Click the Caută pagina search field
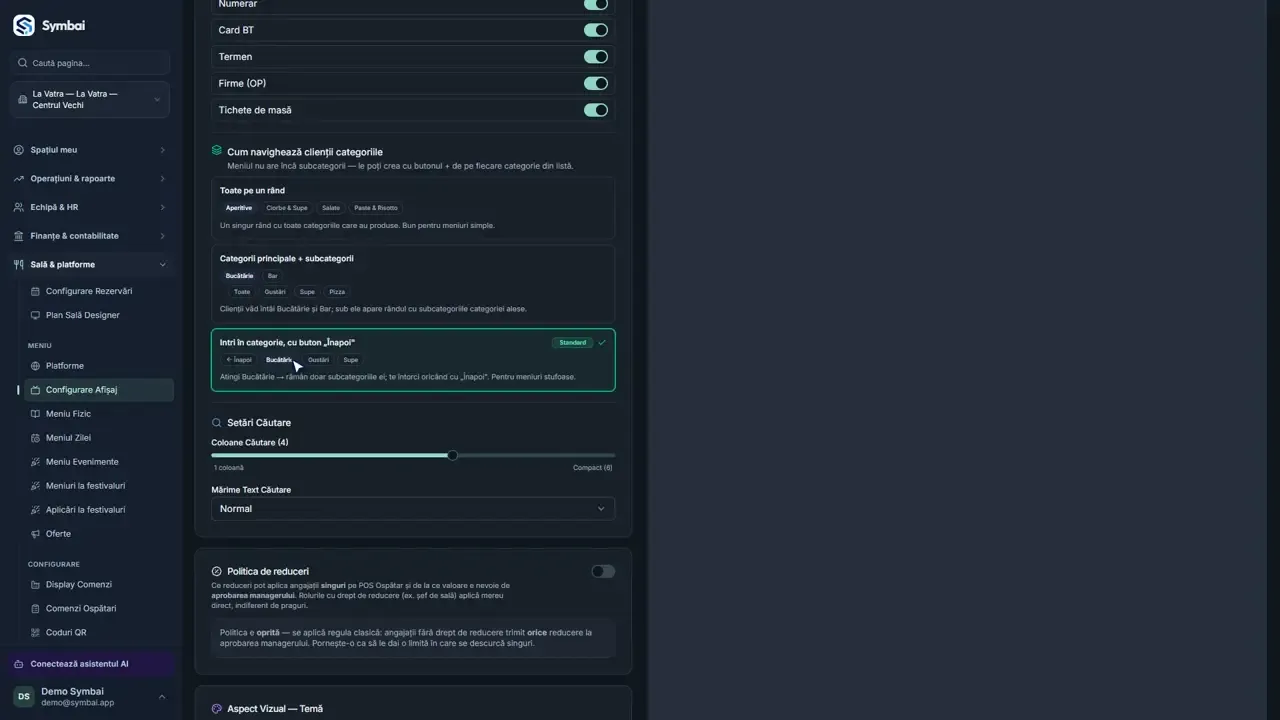The height and width of the screenshot is (720, 1280). 90,63
